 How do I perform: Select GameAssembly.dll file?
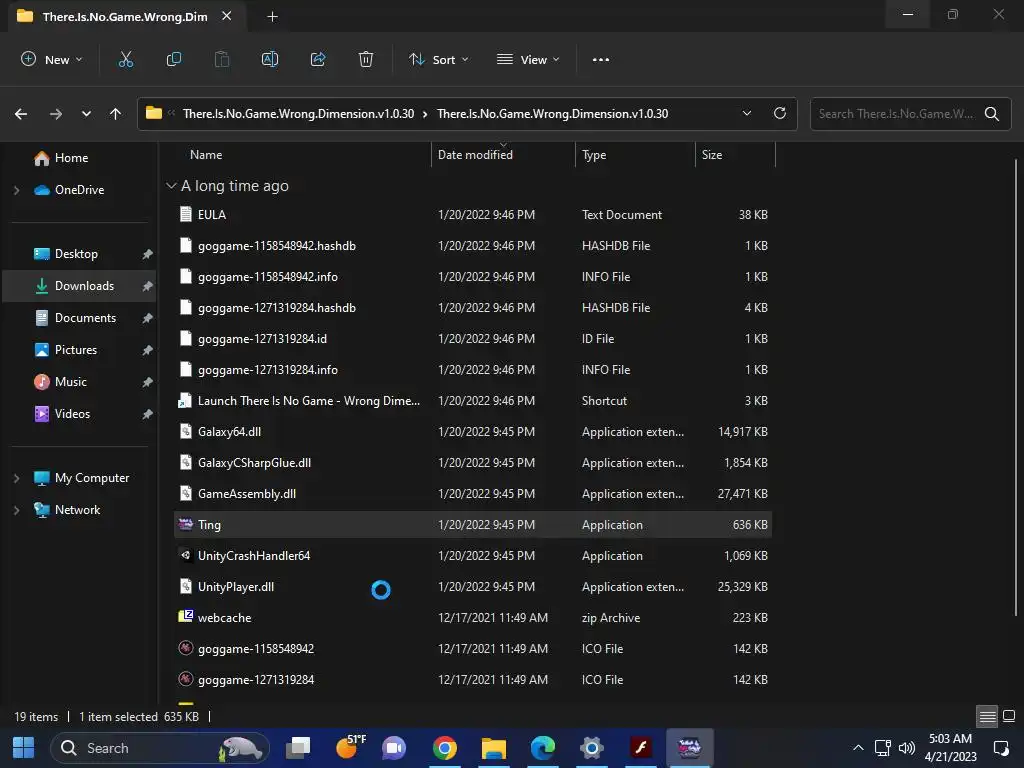tap(473, 494)
